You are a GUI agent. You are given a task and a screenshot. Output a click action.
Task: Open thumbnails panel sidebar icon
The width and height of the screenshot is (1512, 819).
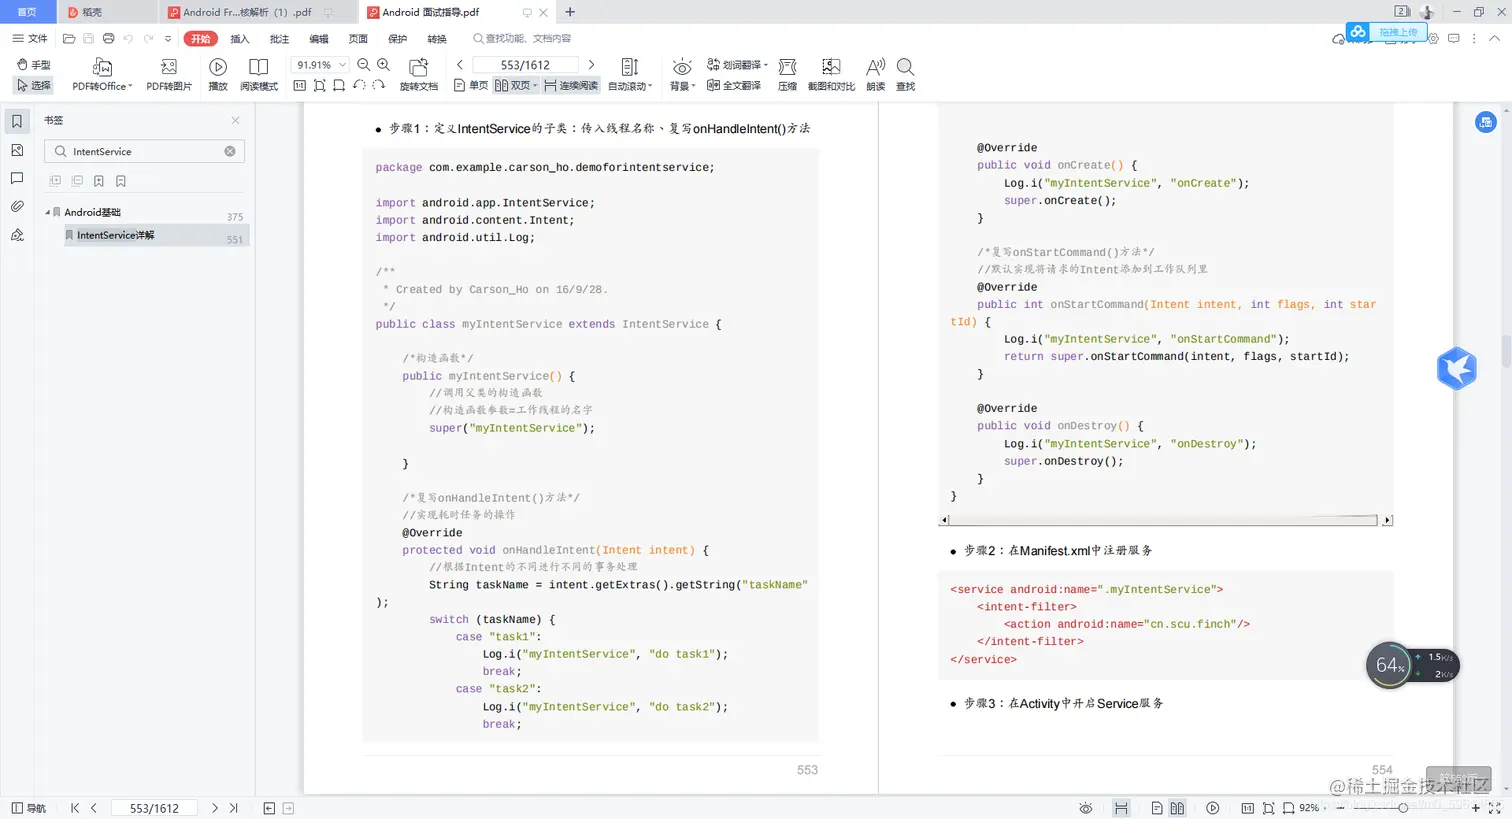17,150
